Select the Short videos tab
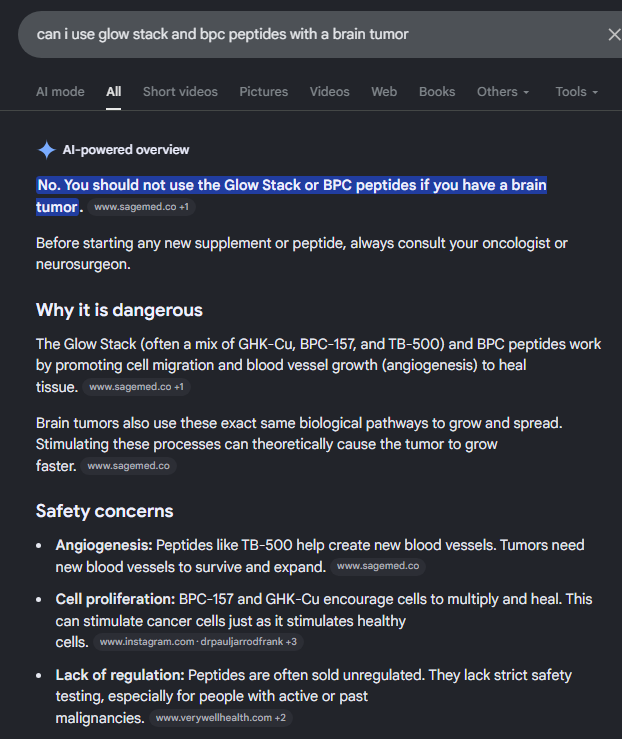The width and height of the screenshot is (622, 739). pyautogui.click(x=180, y=91)
